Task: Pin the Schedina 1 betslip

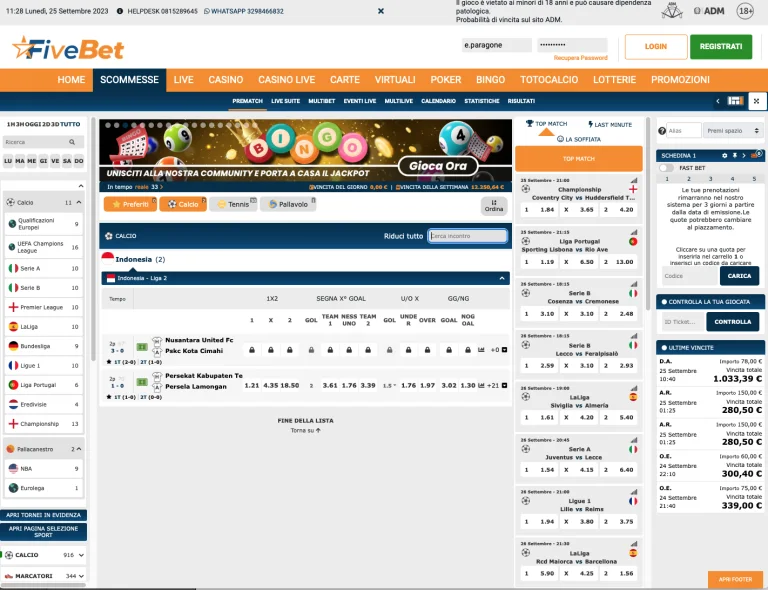Action: coord(735,155)
